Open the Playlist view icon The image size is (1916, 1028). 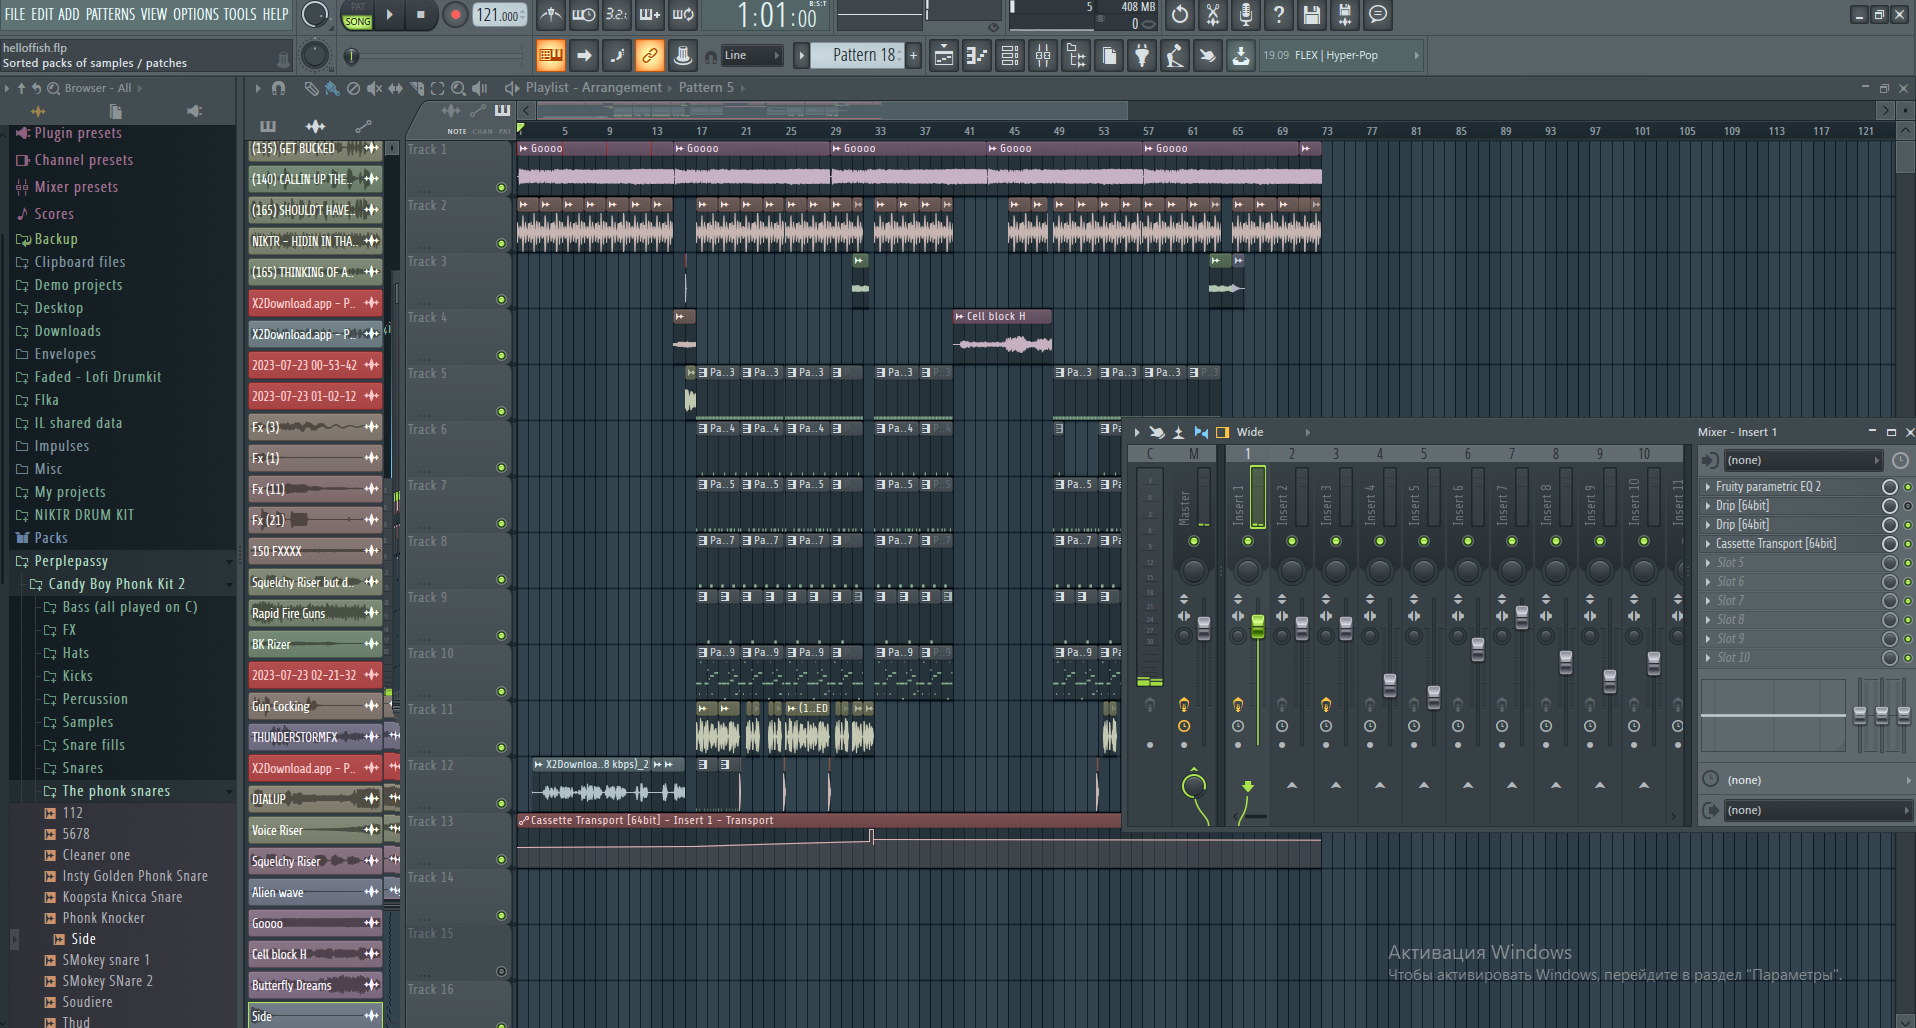pos(943,56)
